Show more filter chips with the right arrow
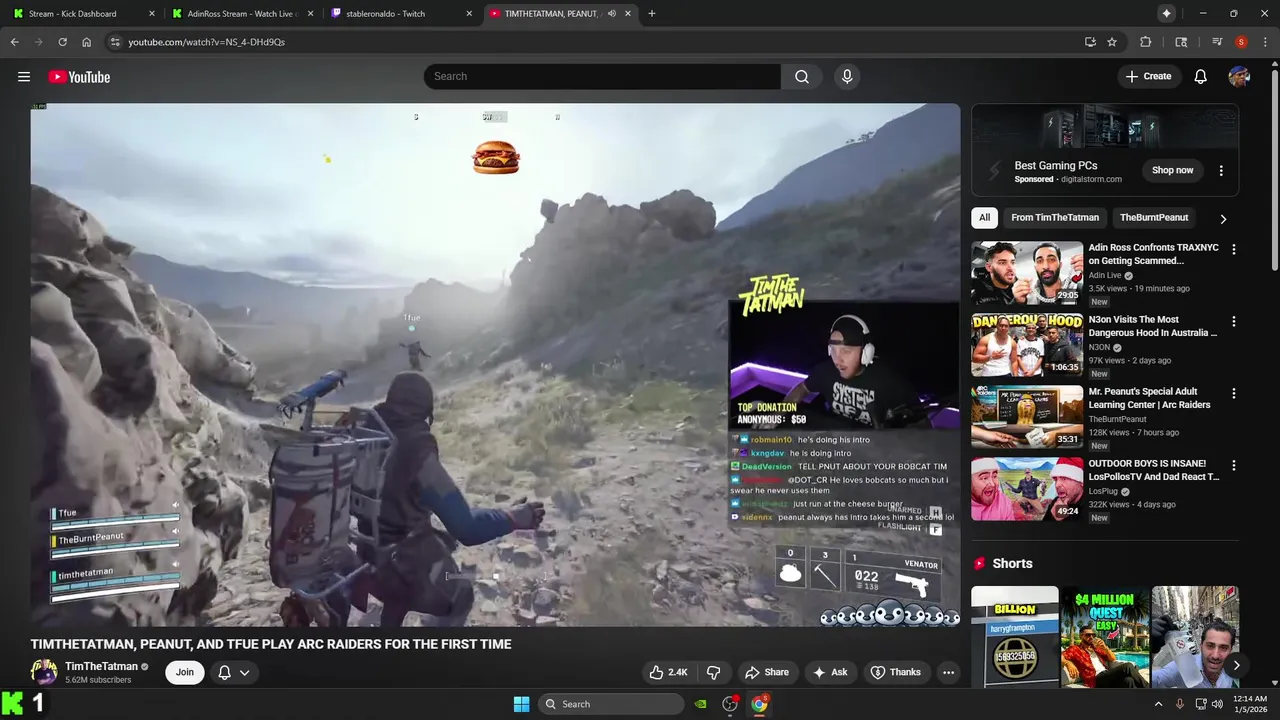This screenshot has width=1280, height=720. coord(1222,218)
